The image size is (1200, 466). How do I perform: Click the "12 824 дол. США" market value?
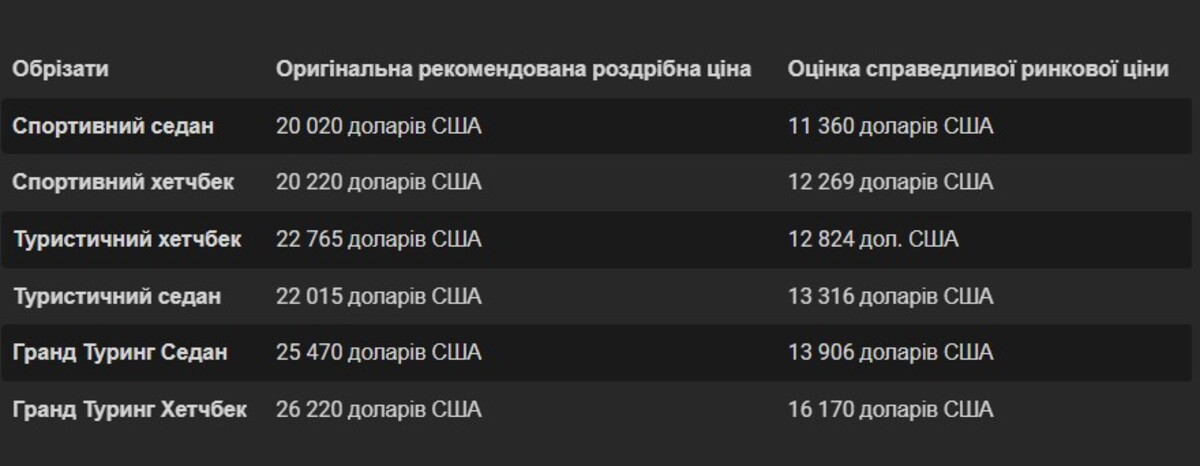click(x=872, y=239)
